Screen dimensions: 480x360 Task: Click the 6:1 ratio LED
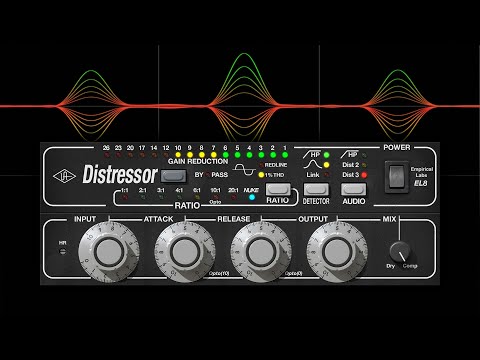click(197, 197)
